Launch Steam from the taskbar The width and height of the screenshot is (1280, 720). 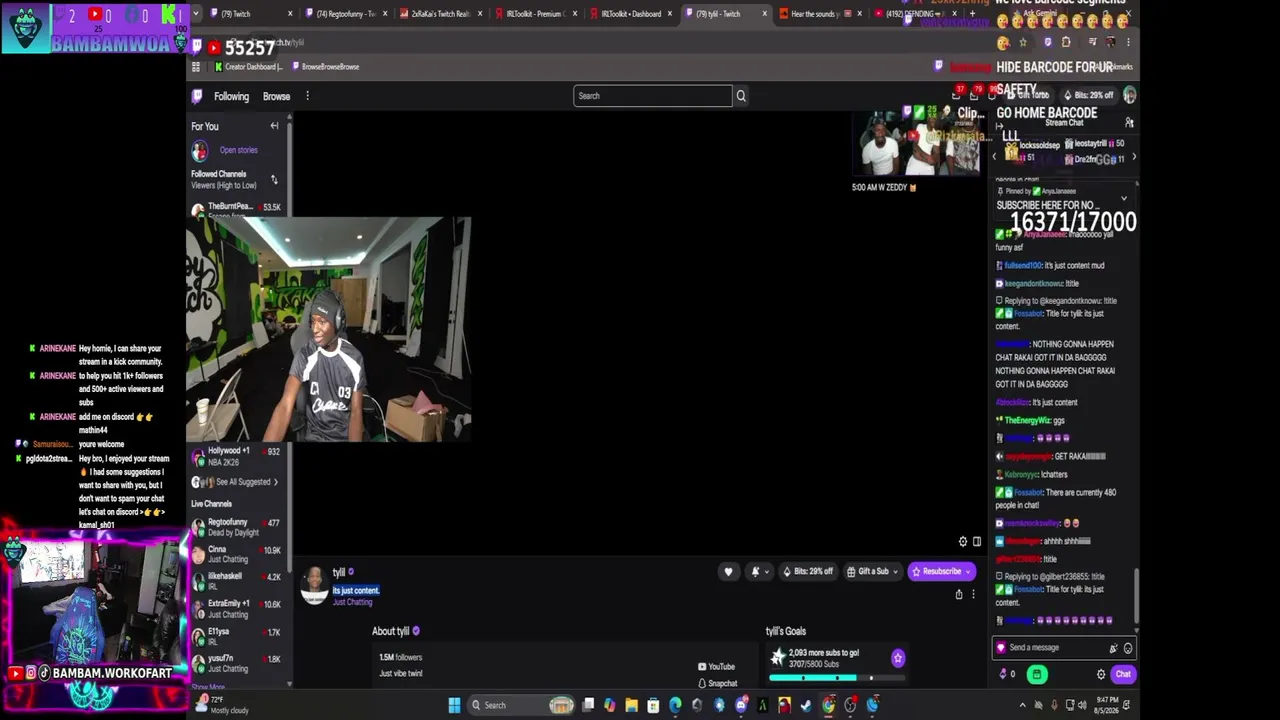tap(806, 705)
